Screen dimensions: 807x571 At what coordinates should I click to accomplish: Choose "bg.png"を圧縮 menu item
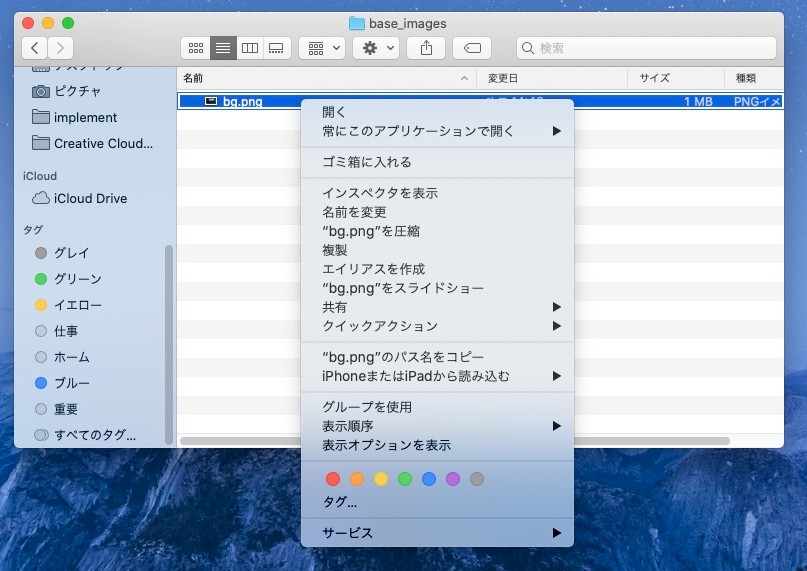click(437, 231)
